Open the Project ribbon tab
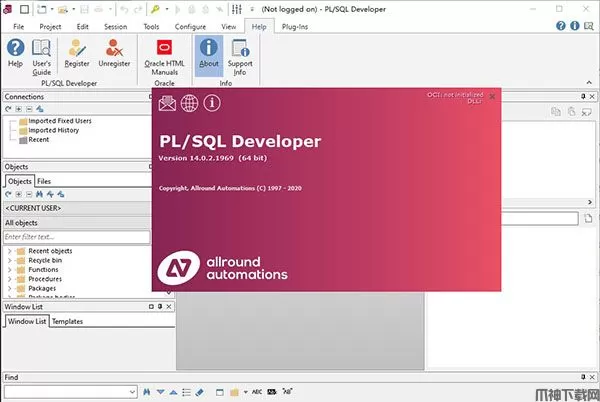Screen dimensions: 600x402 50,26
